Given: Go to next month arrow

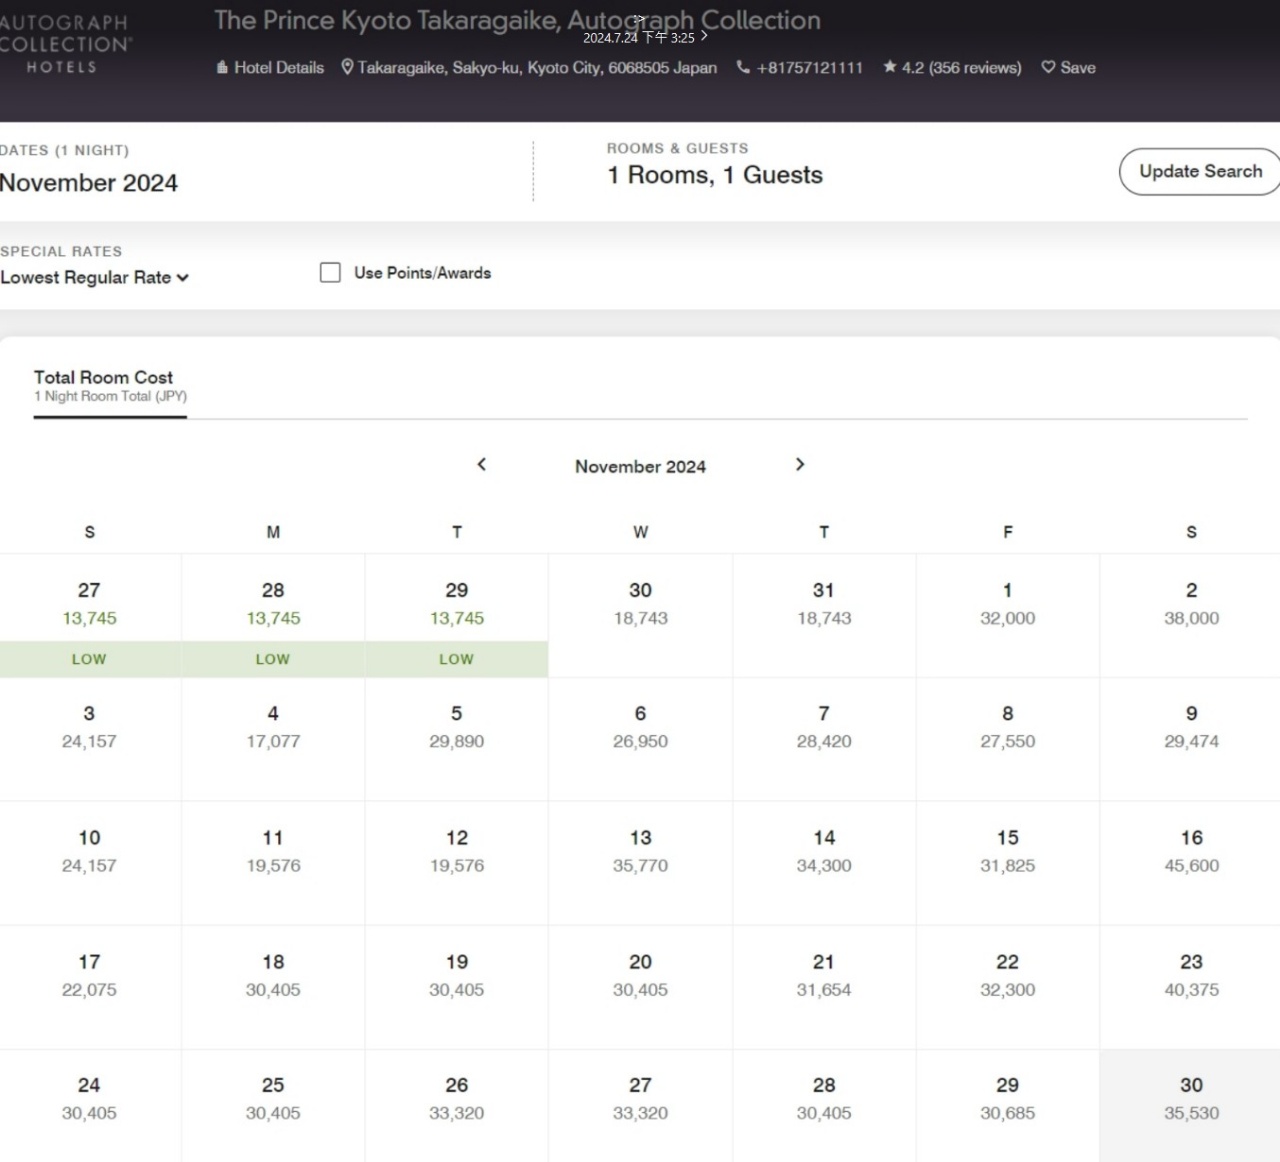Looking at the screenshot, I should (799, 464).
